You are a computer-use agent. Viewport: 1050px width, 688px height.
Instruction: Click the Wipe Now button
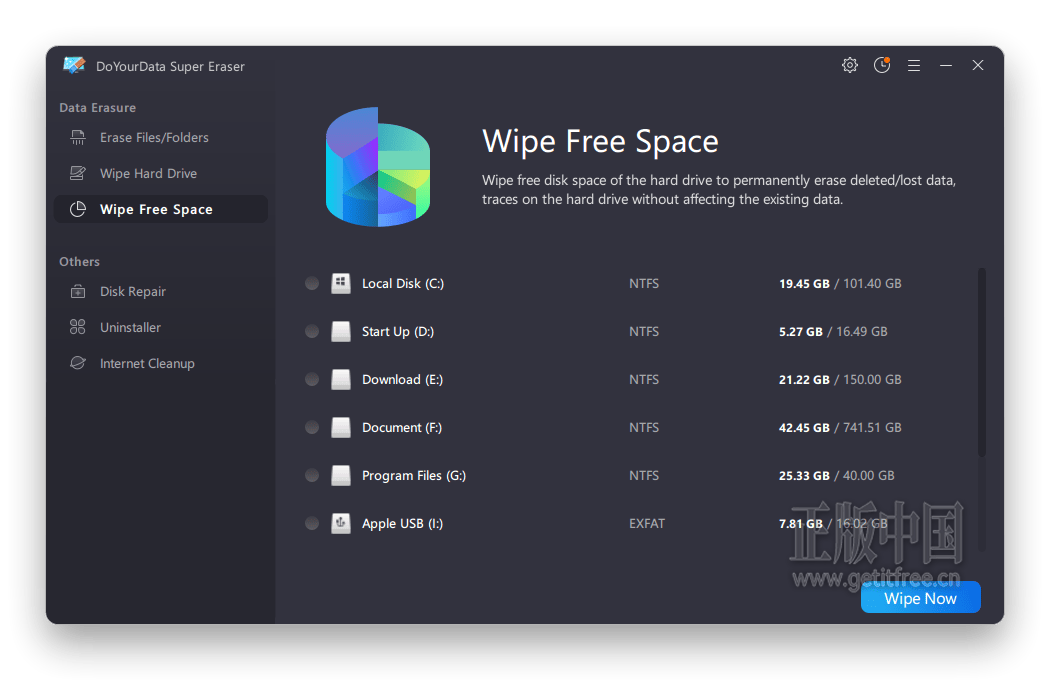tap(921, 598)
